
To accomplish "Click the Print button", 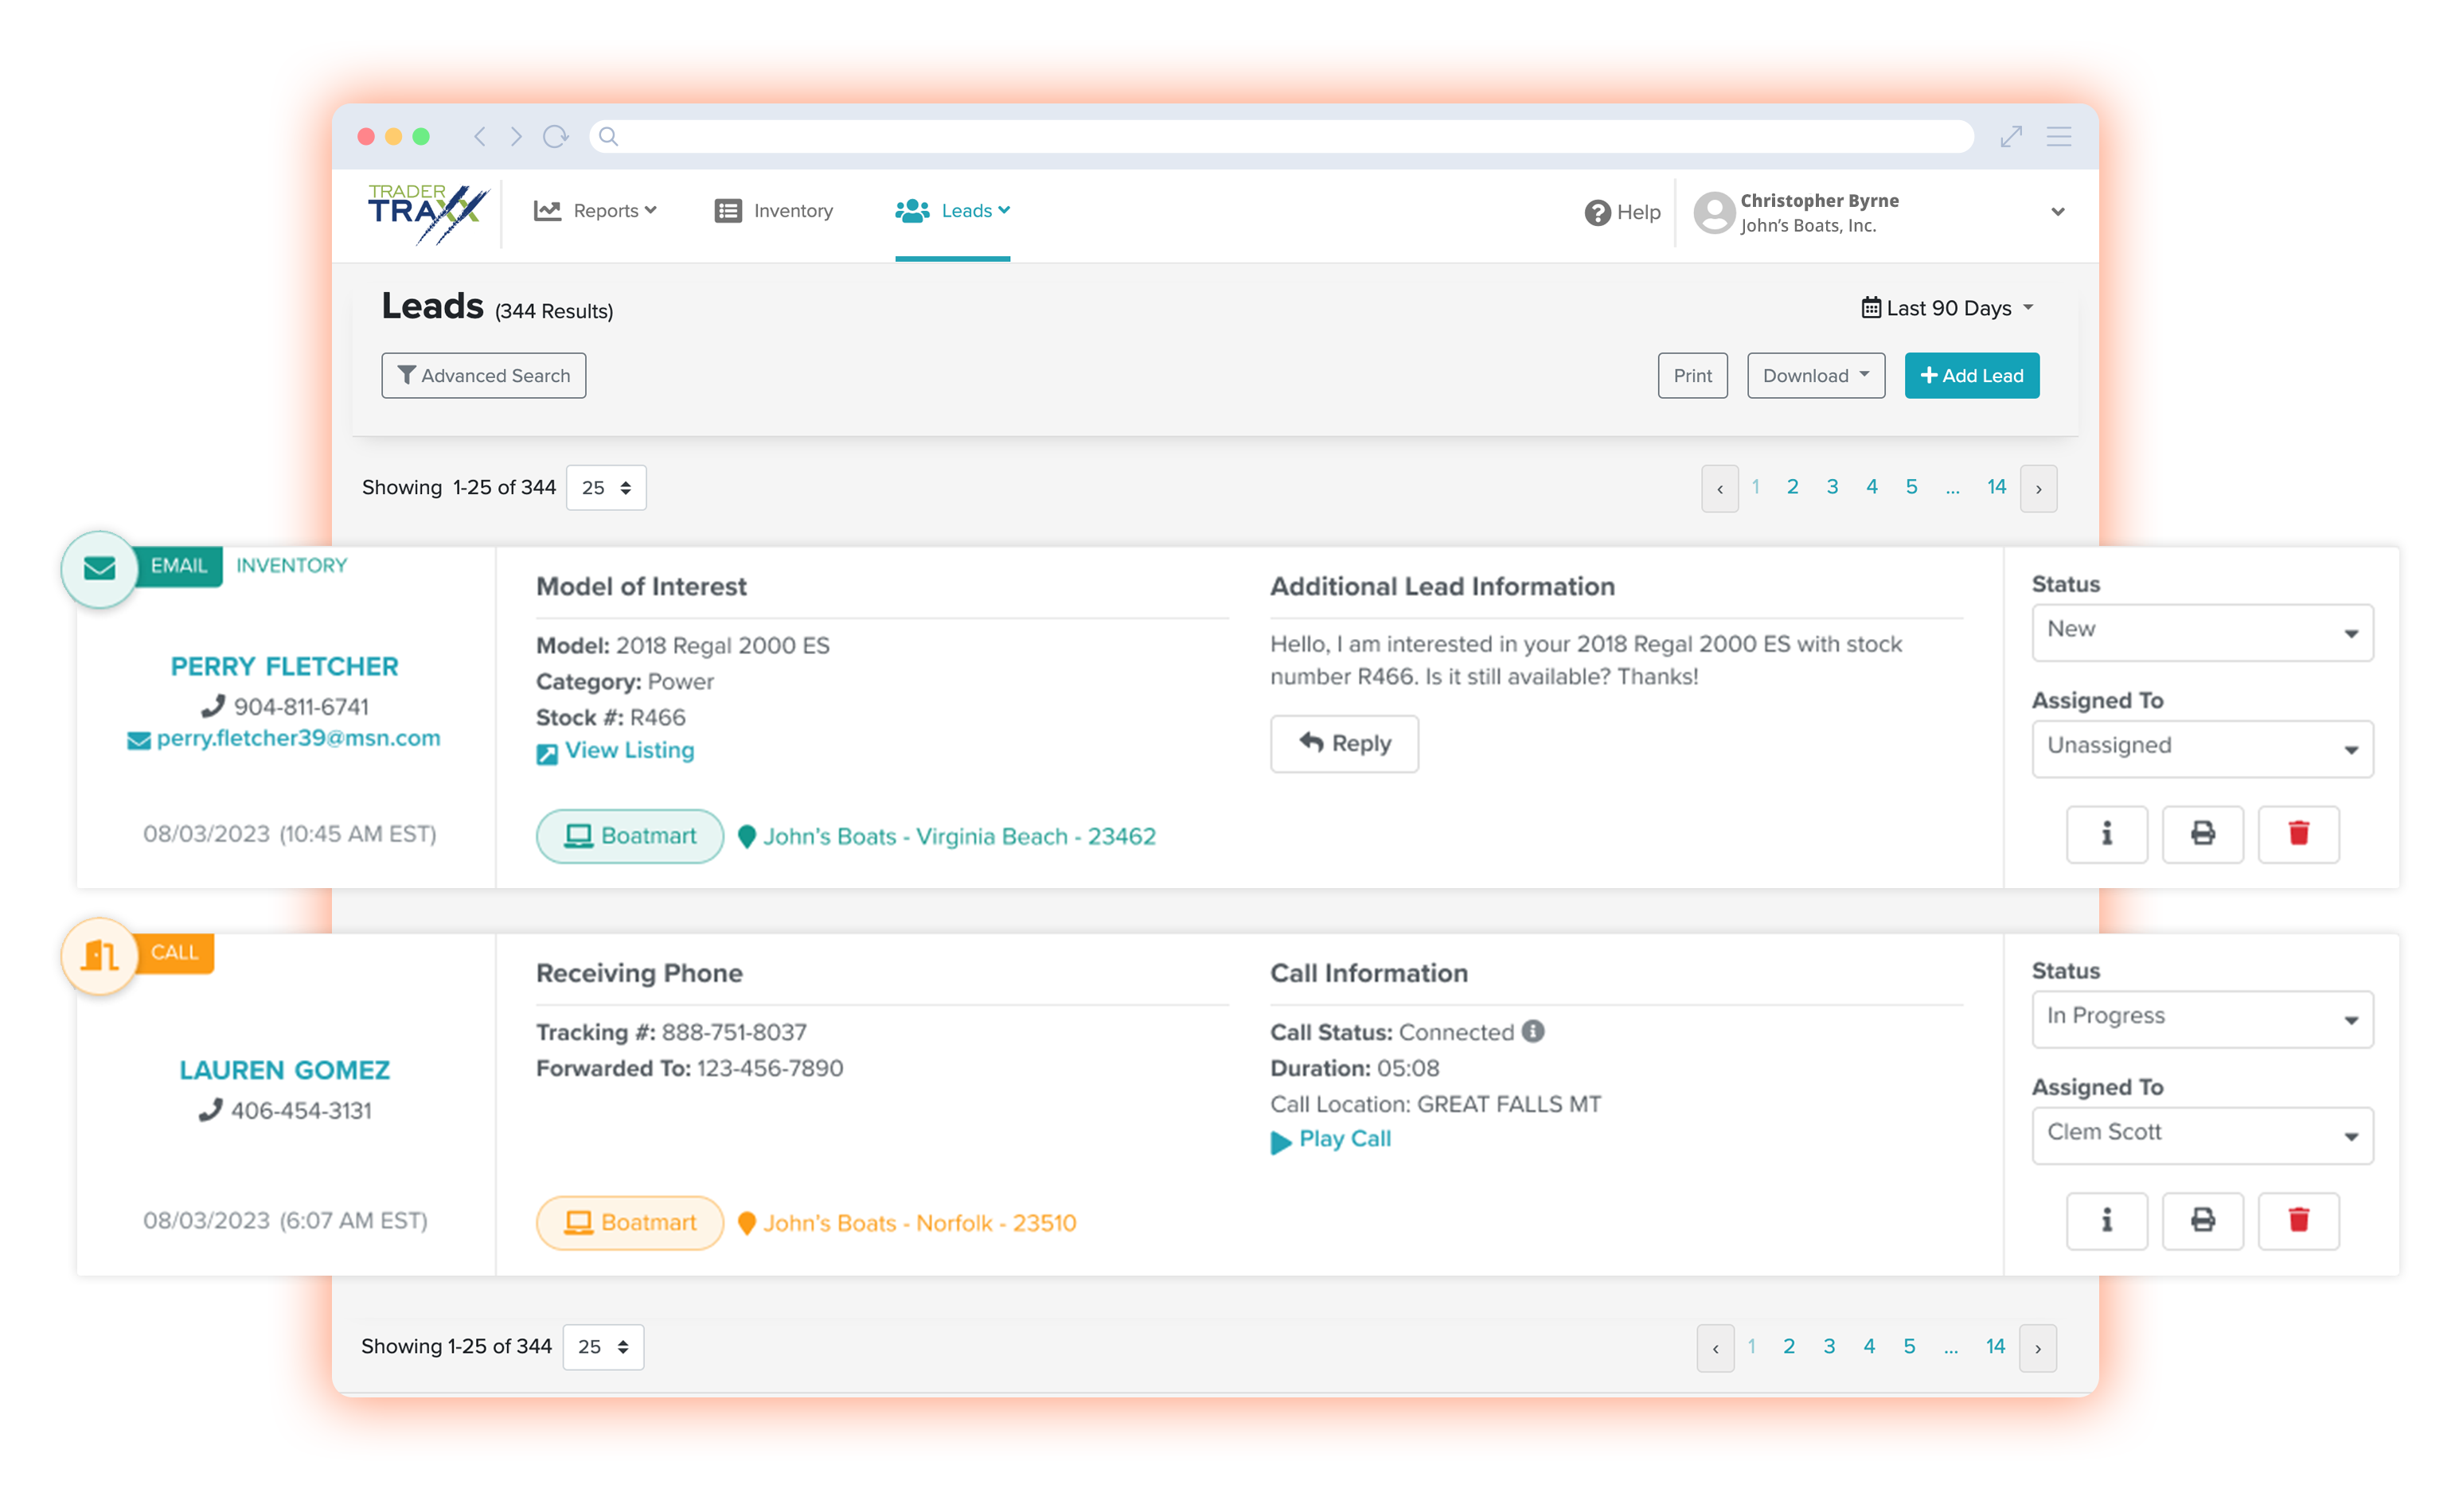I will (x=1692, y=375).
